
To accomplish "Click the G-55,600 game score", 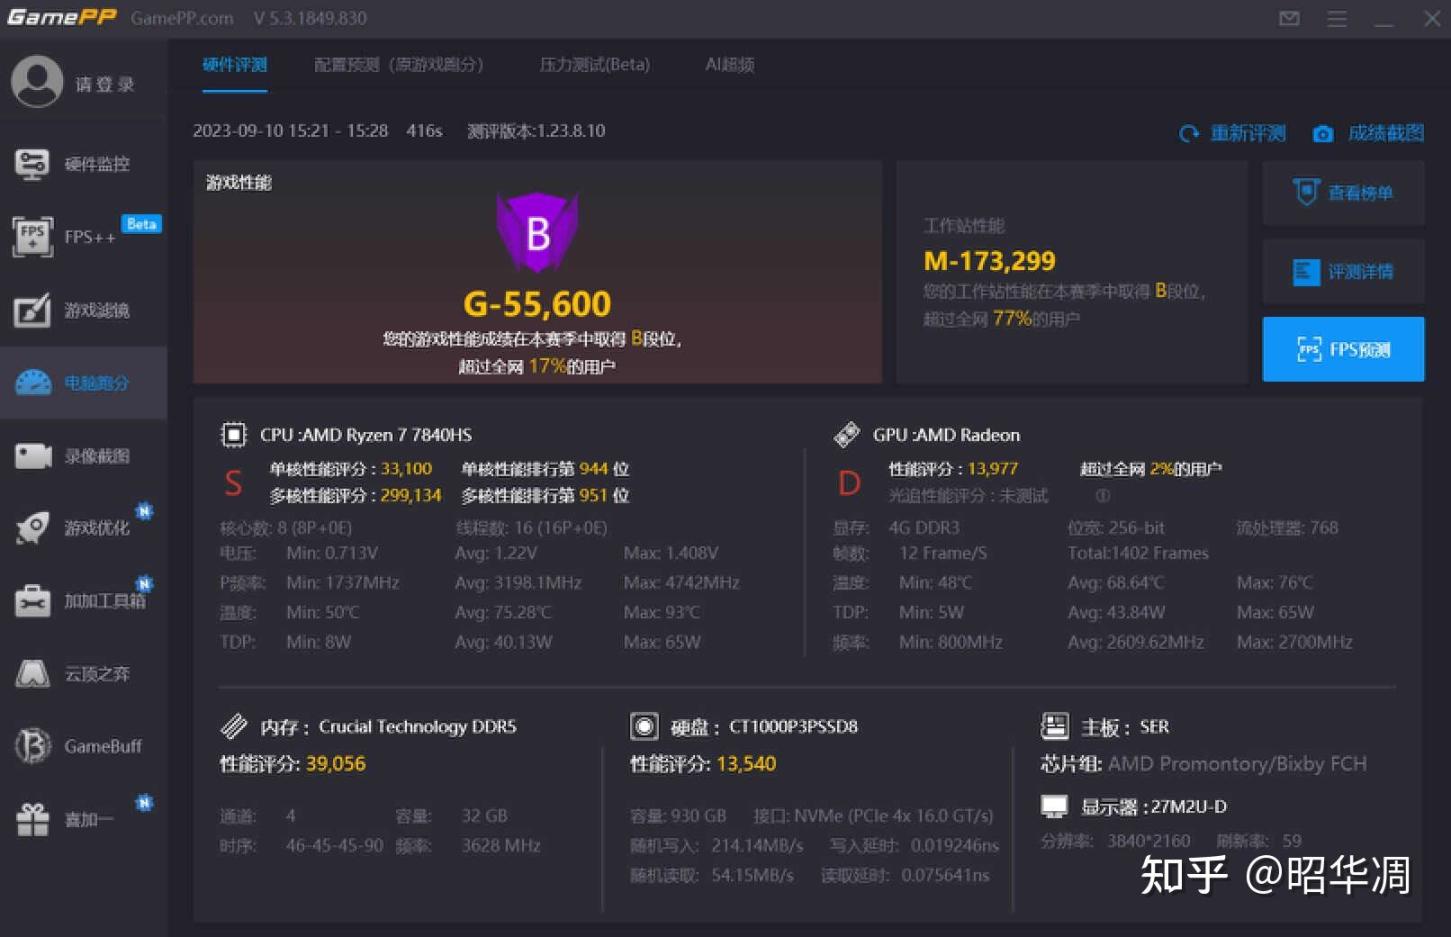I will click(x=537, y=304).
